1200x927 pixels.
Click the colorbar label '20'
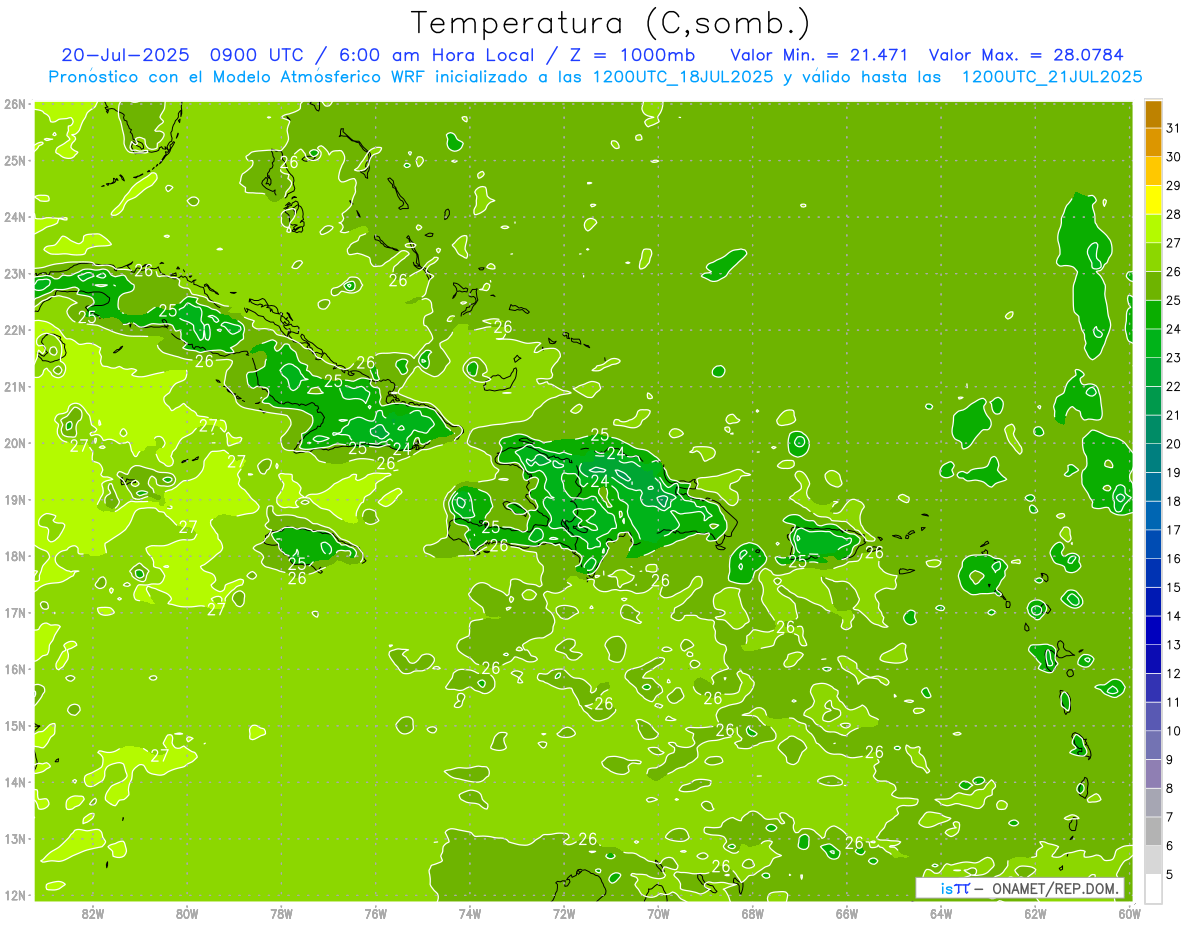click(1173, 444)
